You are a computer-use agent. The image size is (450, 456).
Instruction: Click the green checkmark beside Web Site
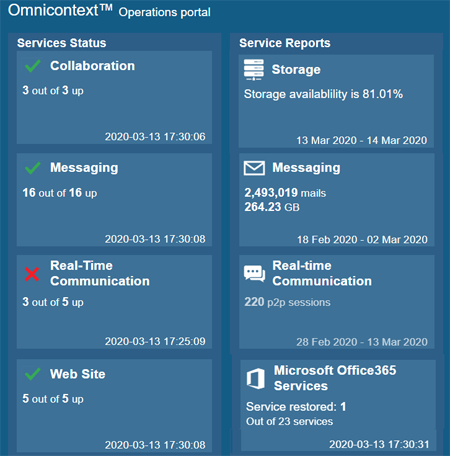pyautogui.click(x=33, y=374)
